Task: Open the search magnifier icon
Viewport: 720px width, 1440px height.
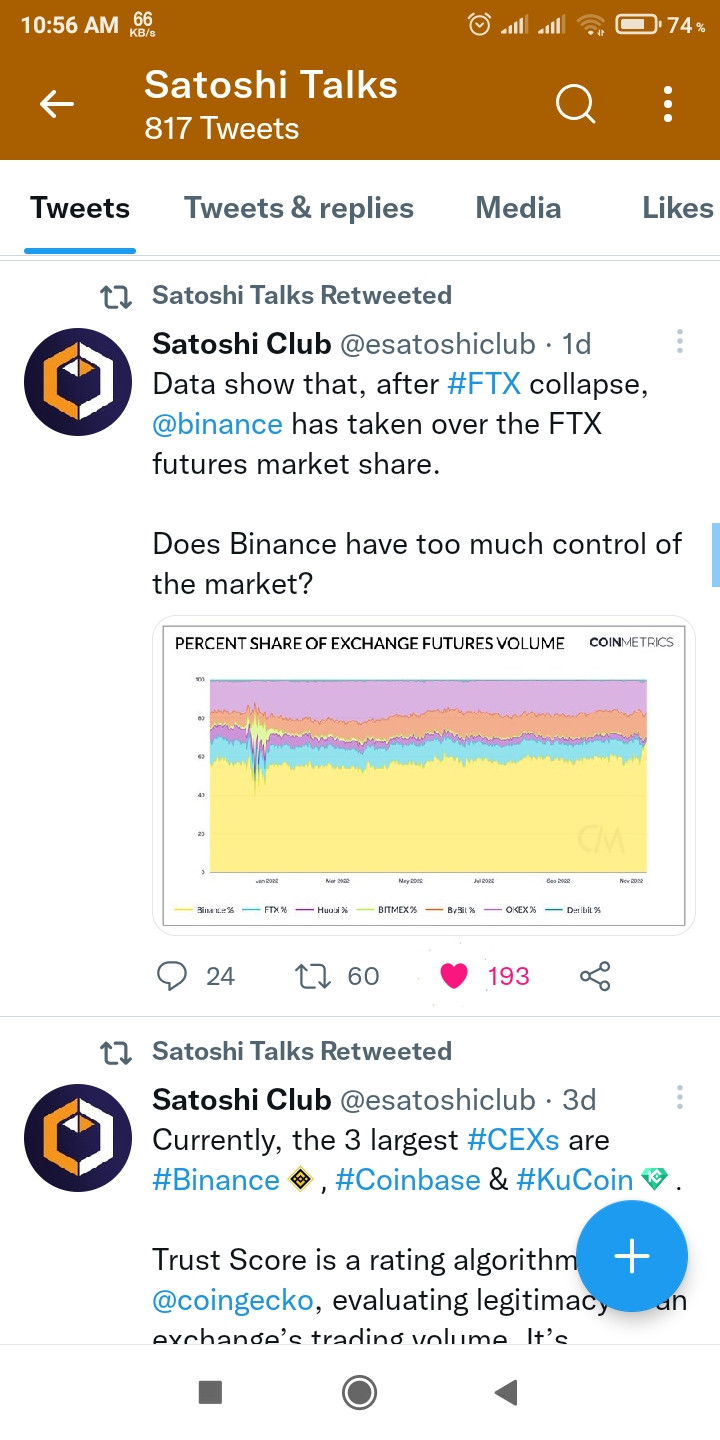Action: [x=576, y=103]
